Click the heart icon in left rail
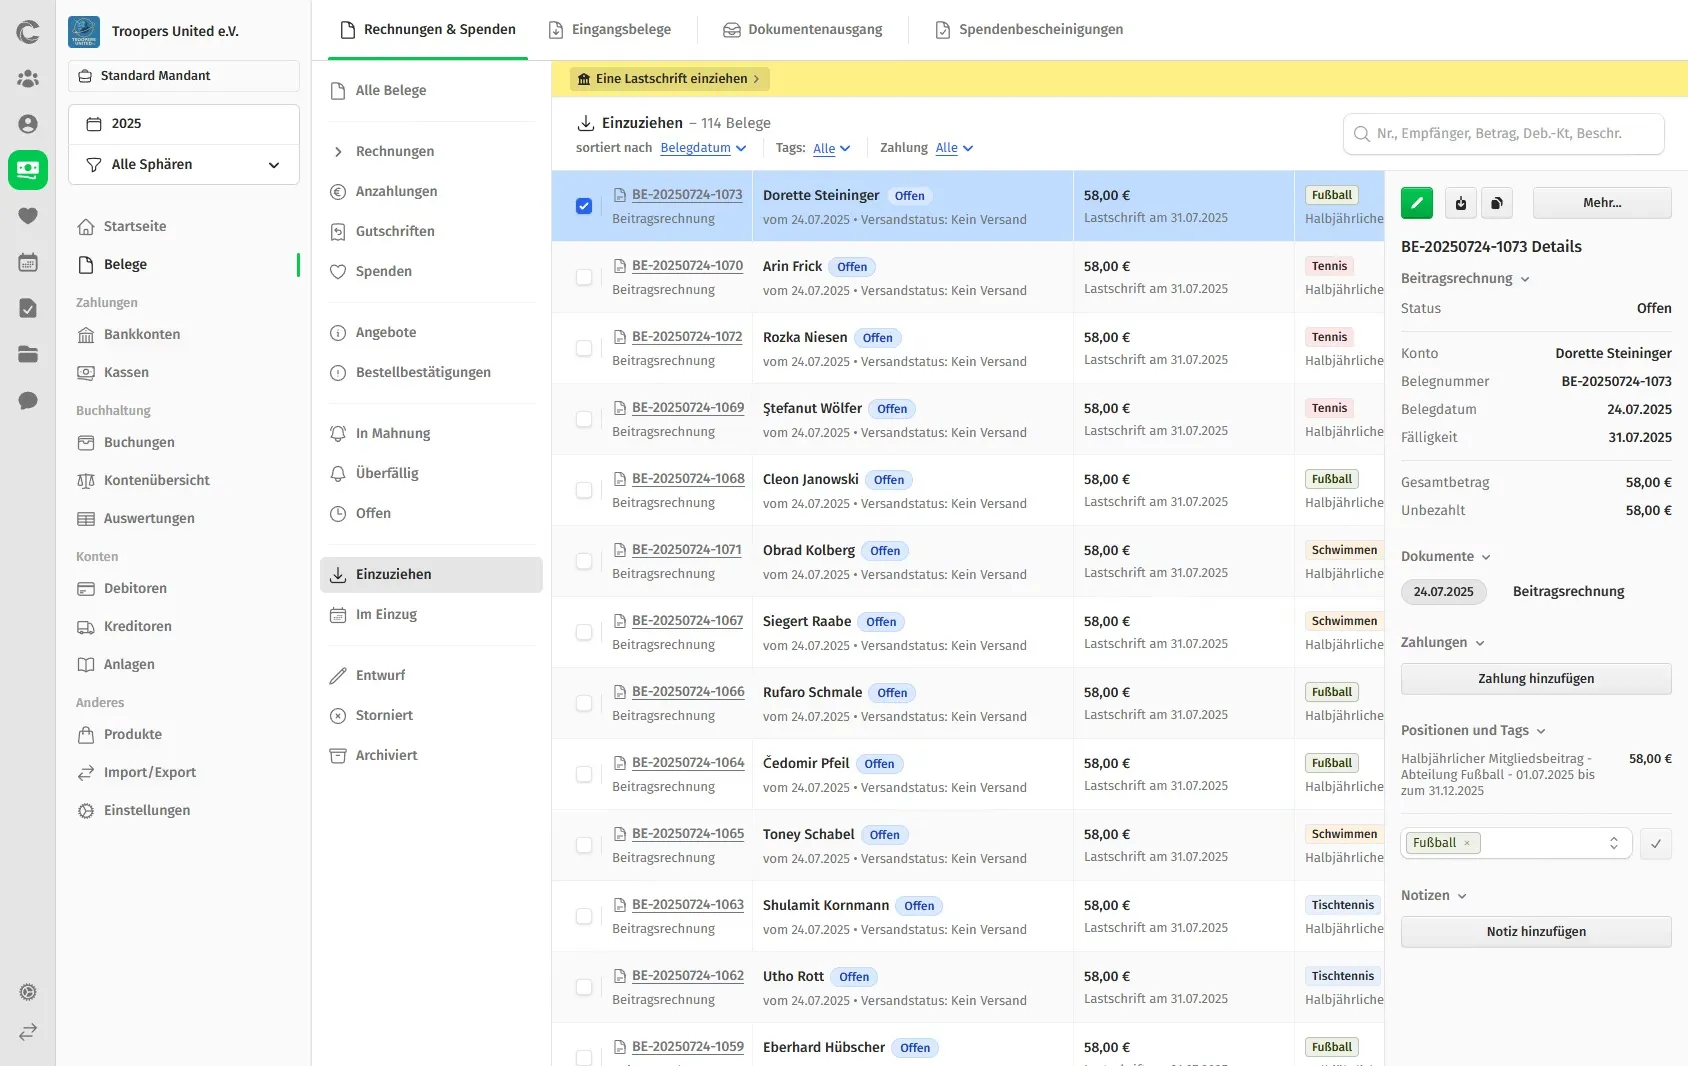Screen dimensions: 1688x1066 click(28, 216)
